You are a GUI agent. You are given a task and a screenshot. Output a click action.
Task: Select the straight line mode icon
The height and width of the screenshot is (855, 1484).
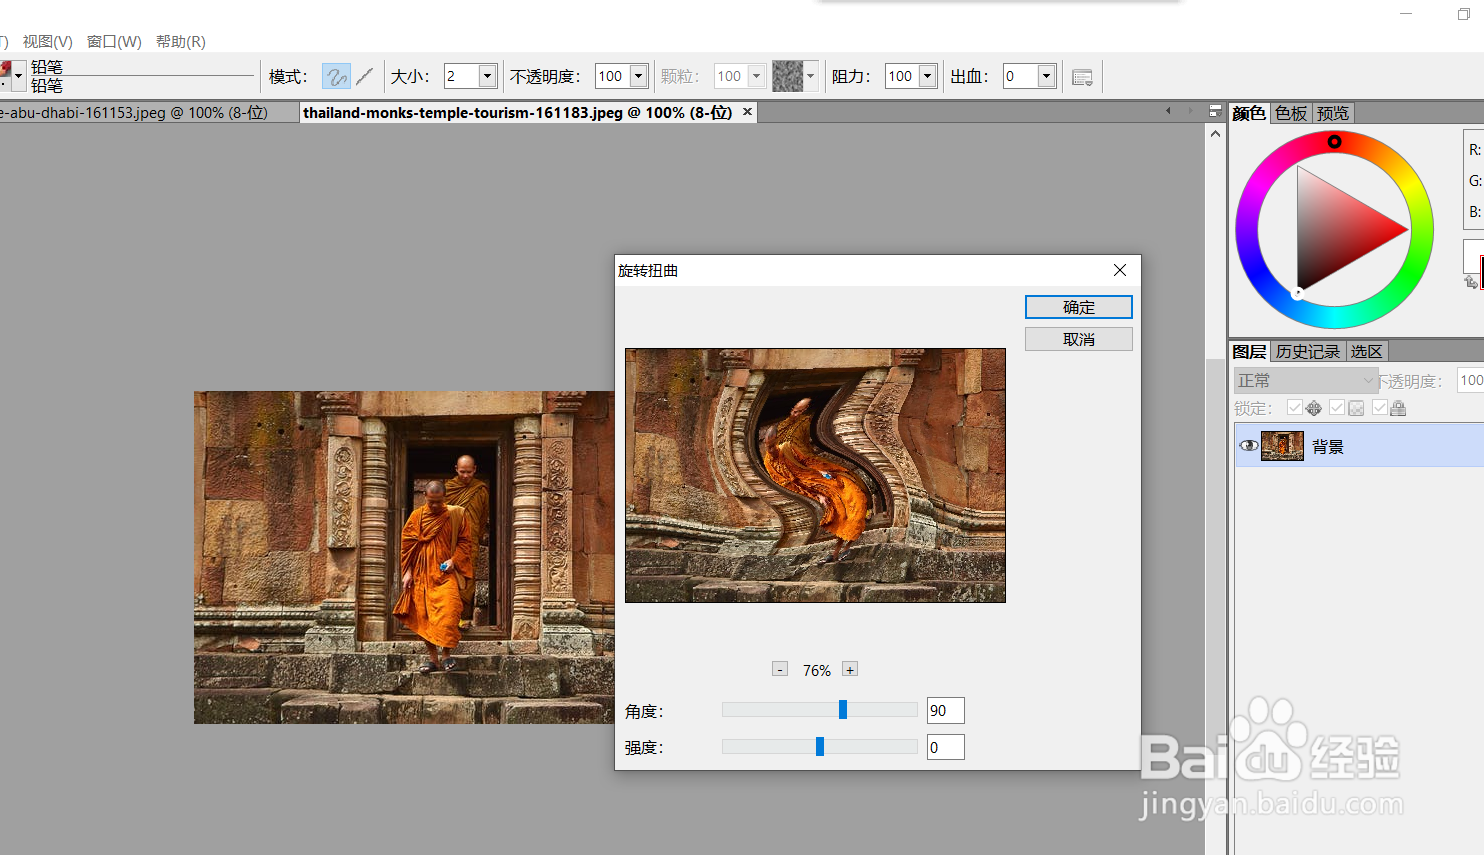[365, 77]
